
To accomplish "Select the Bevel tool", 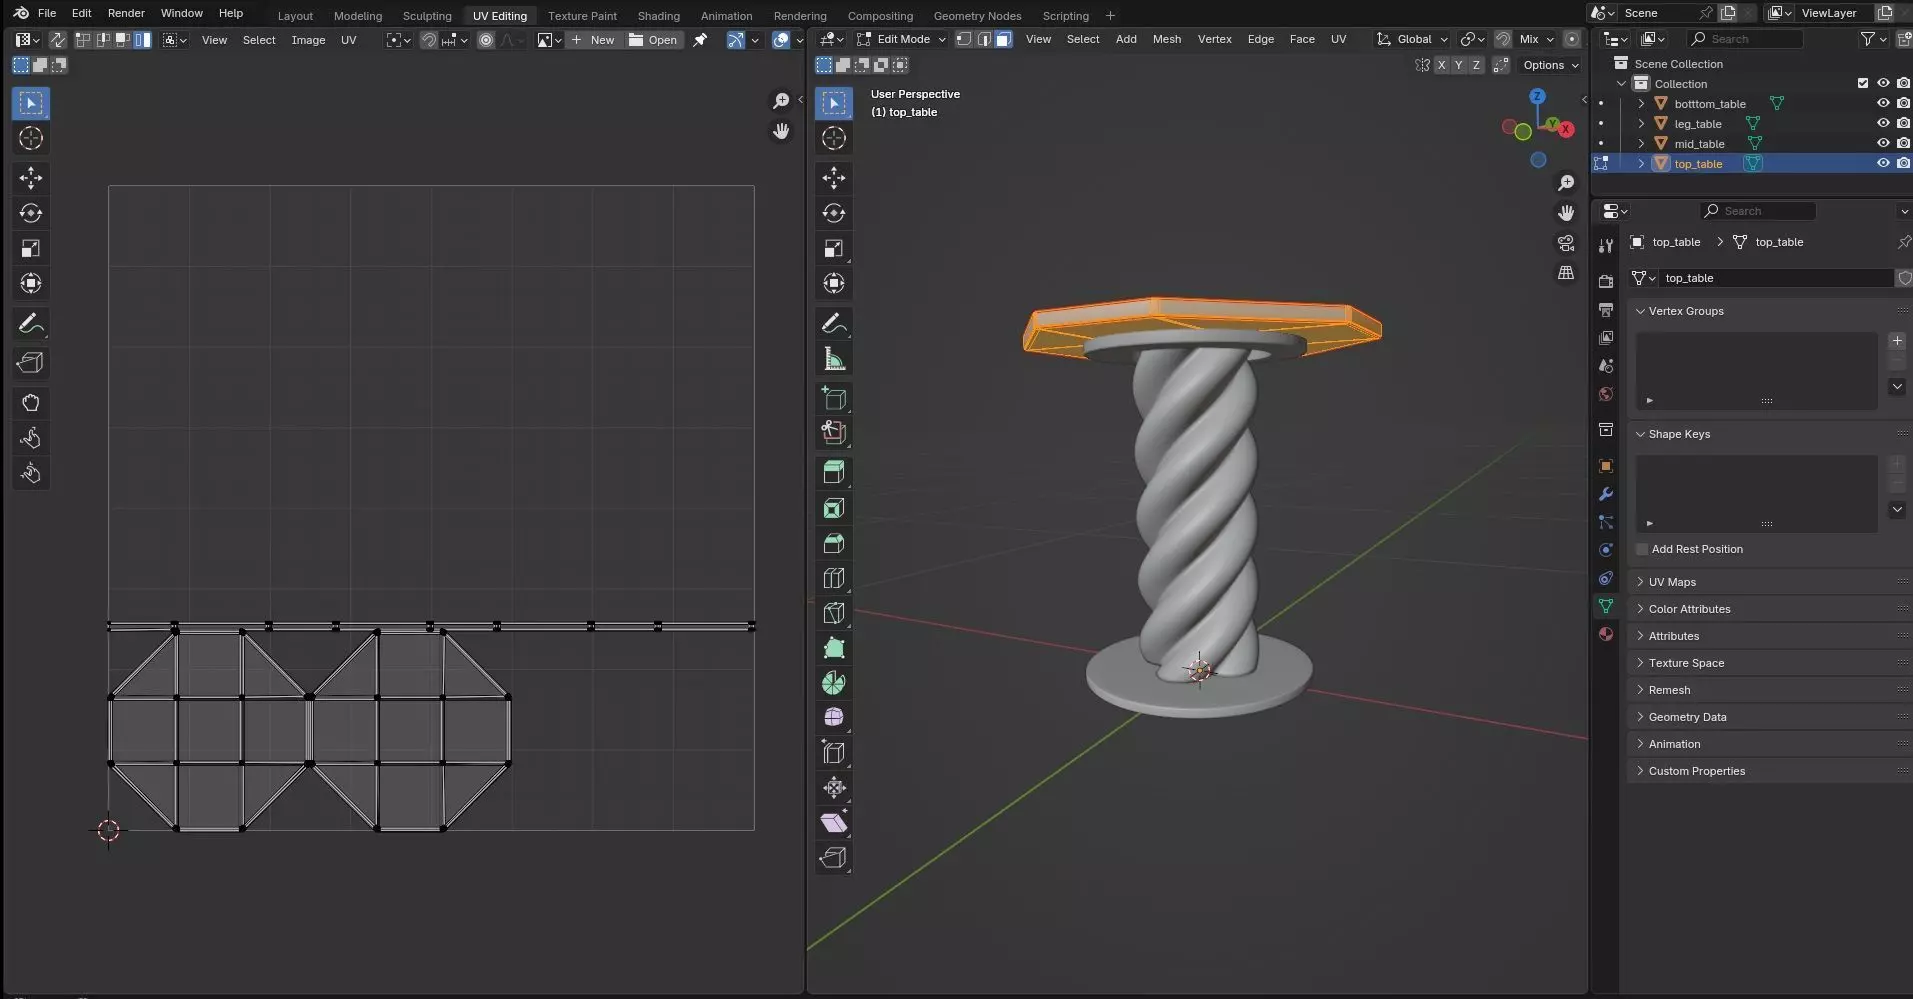I will coord(834,543).
